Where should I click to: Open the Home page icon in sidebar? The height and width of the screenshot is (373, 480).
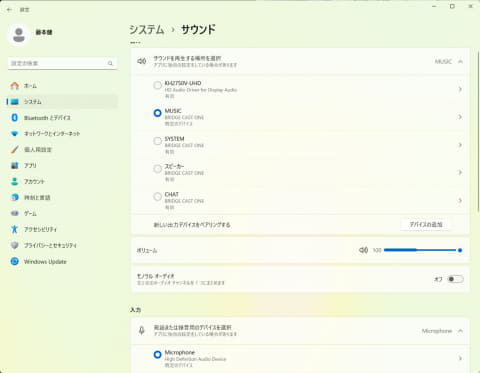15,86
